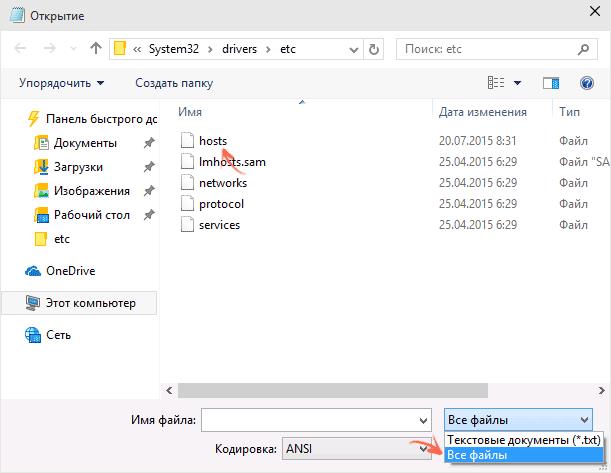Refresh the etc folder view

374,48
